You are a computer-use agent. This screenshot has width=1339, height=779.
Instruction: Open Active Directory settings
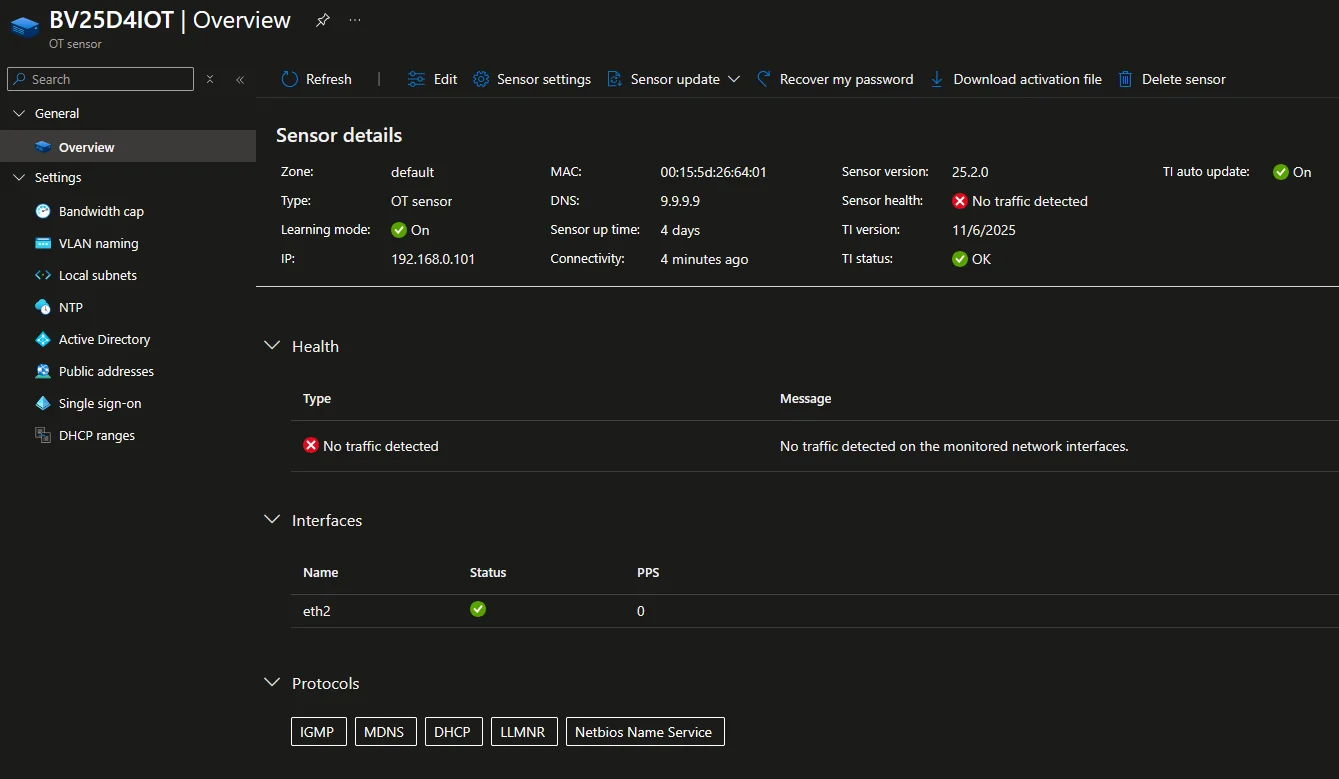104,339
